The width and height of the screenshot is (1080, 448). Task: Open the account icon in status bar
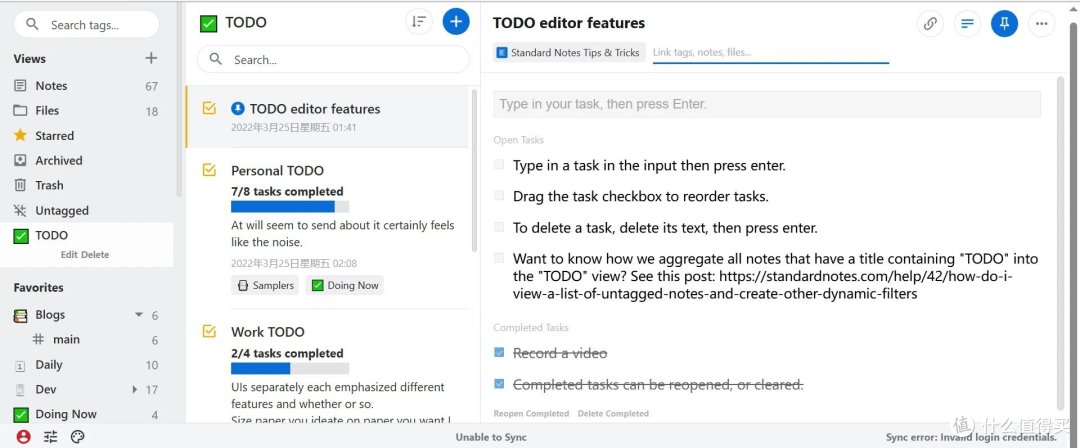click(24, 436)
